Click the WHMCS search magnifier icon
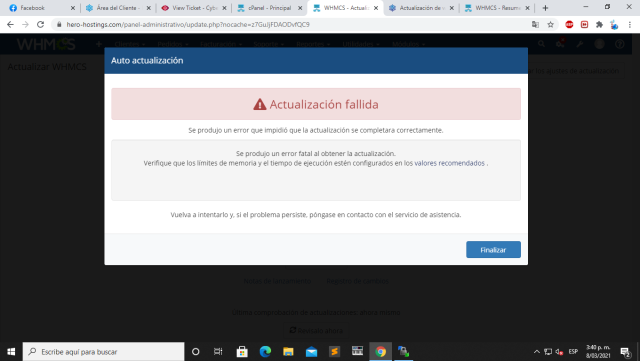Screen dimensions: 640x361 (x=541, y=44)
